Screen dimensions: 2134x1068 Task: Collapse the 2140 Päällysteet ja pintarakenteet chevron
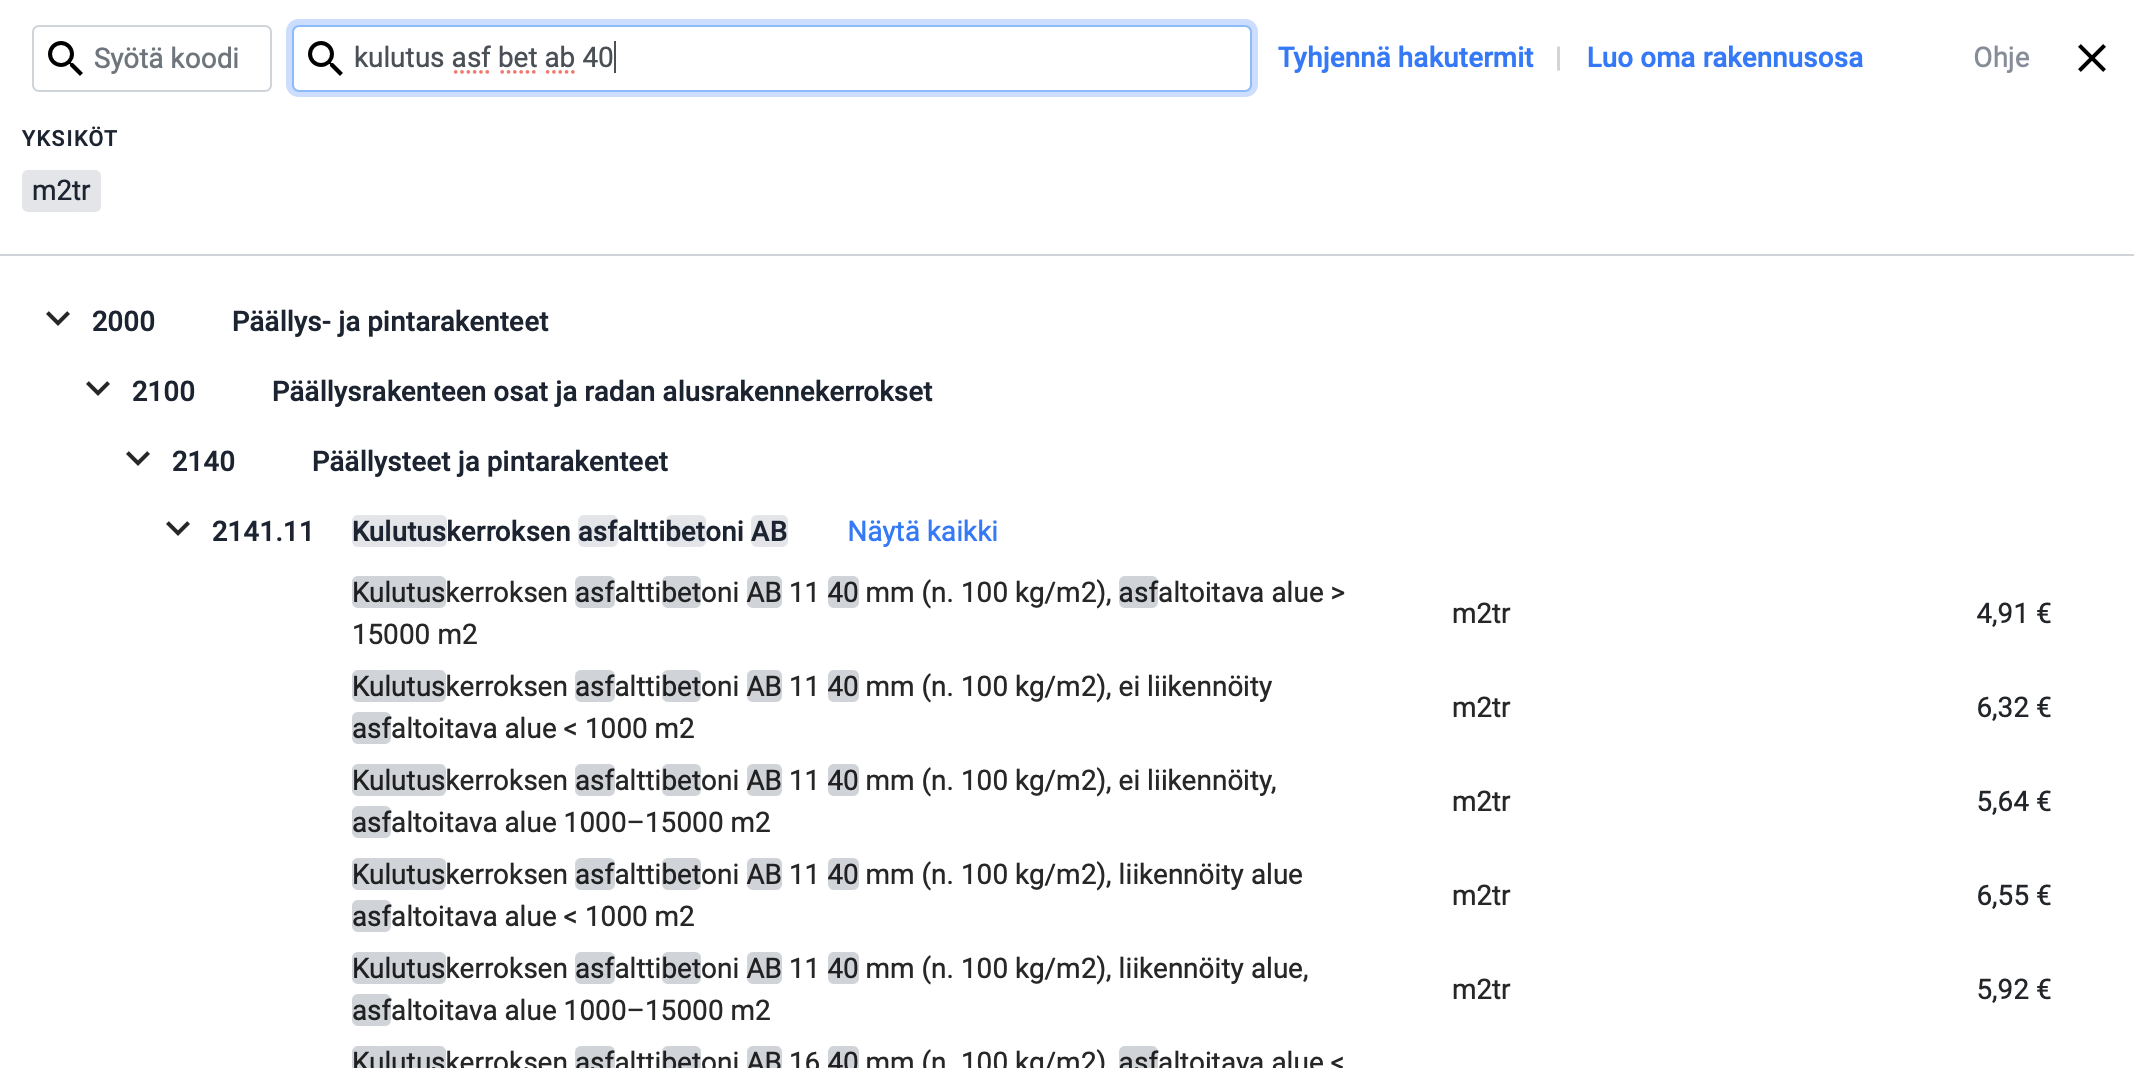pyautogui.click(x=138, y=460)
